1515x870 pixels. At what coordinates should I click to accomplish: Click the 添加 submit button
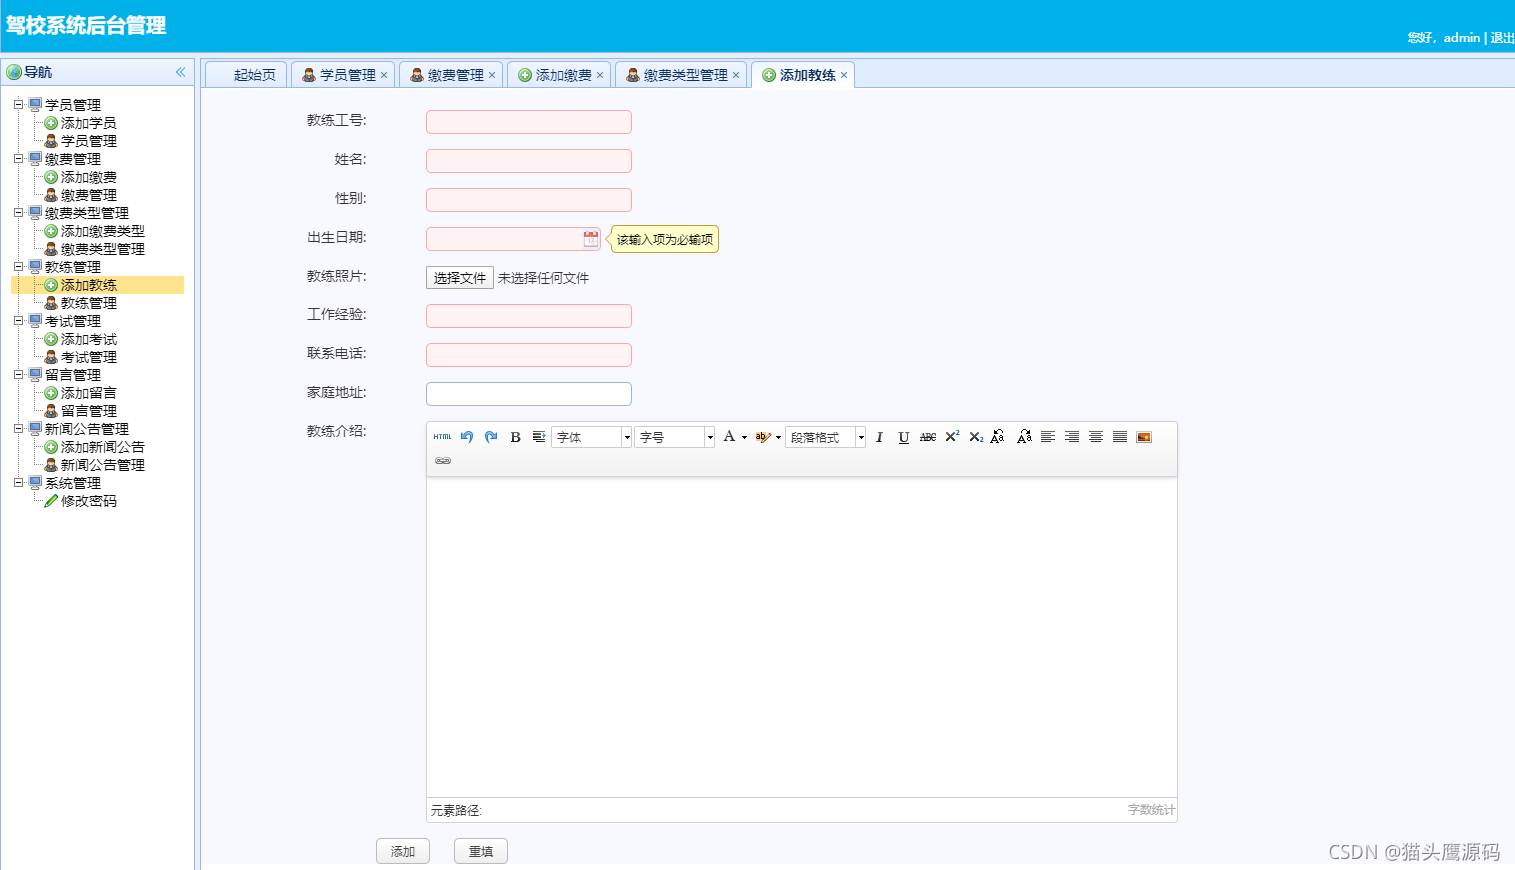click(403, 851)
